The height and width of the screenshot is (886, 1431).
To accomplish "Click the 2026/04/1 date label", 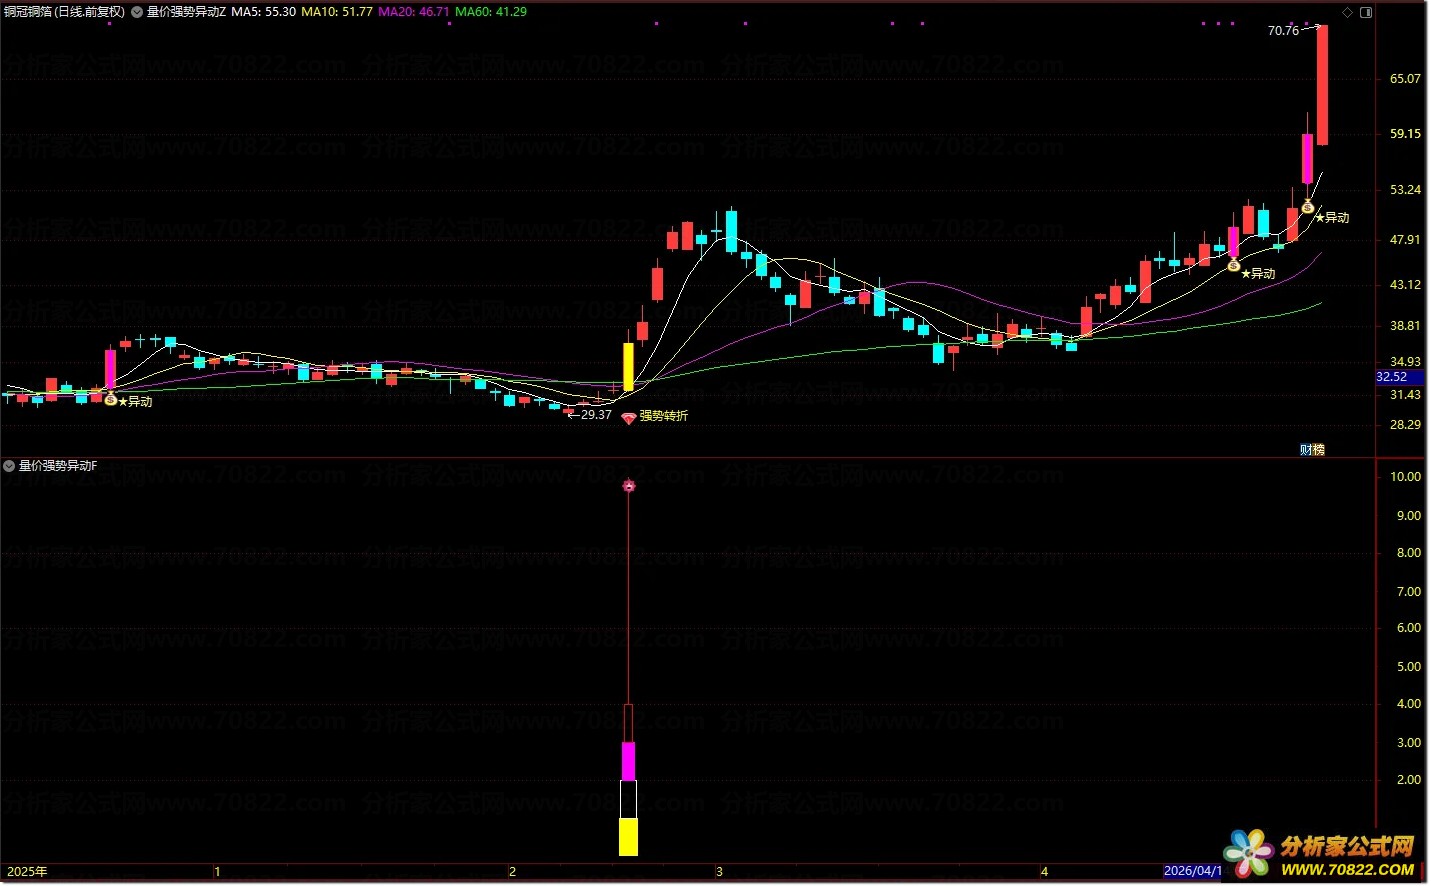I will point(1193,871).
